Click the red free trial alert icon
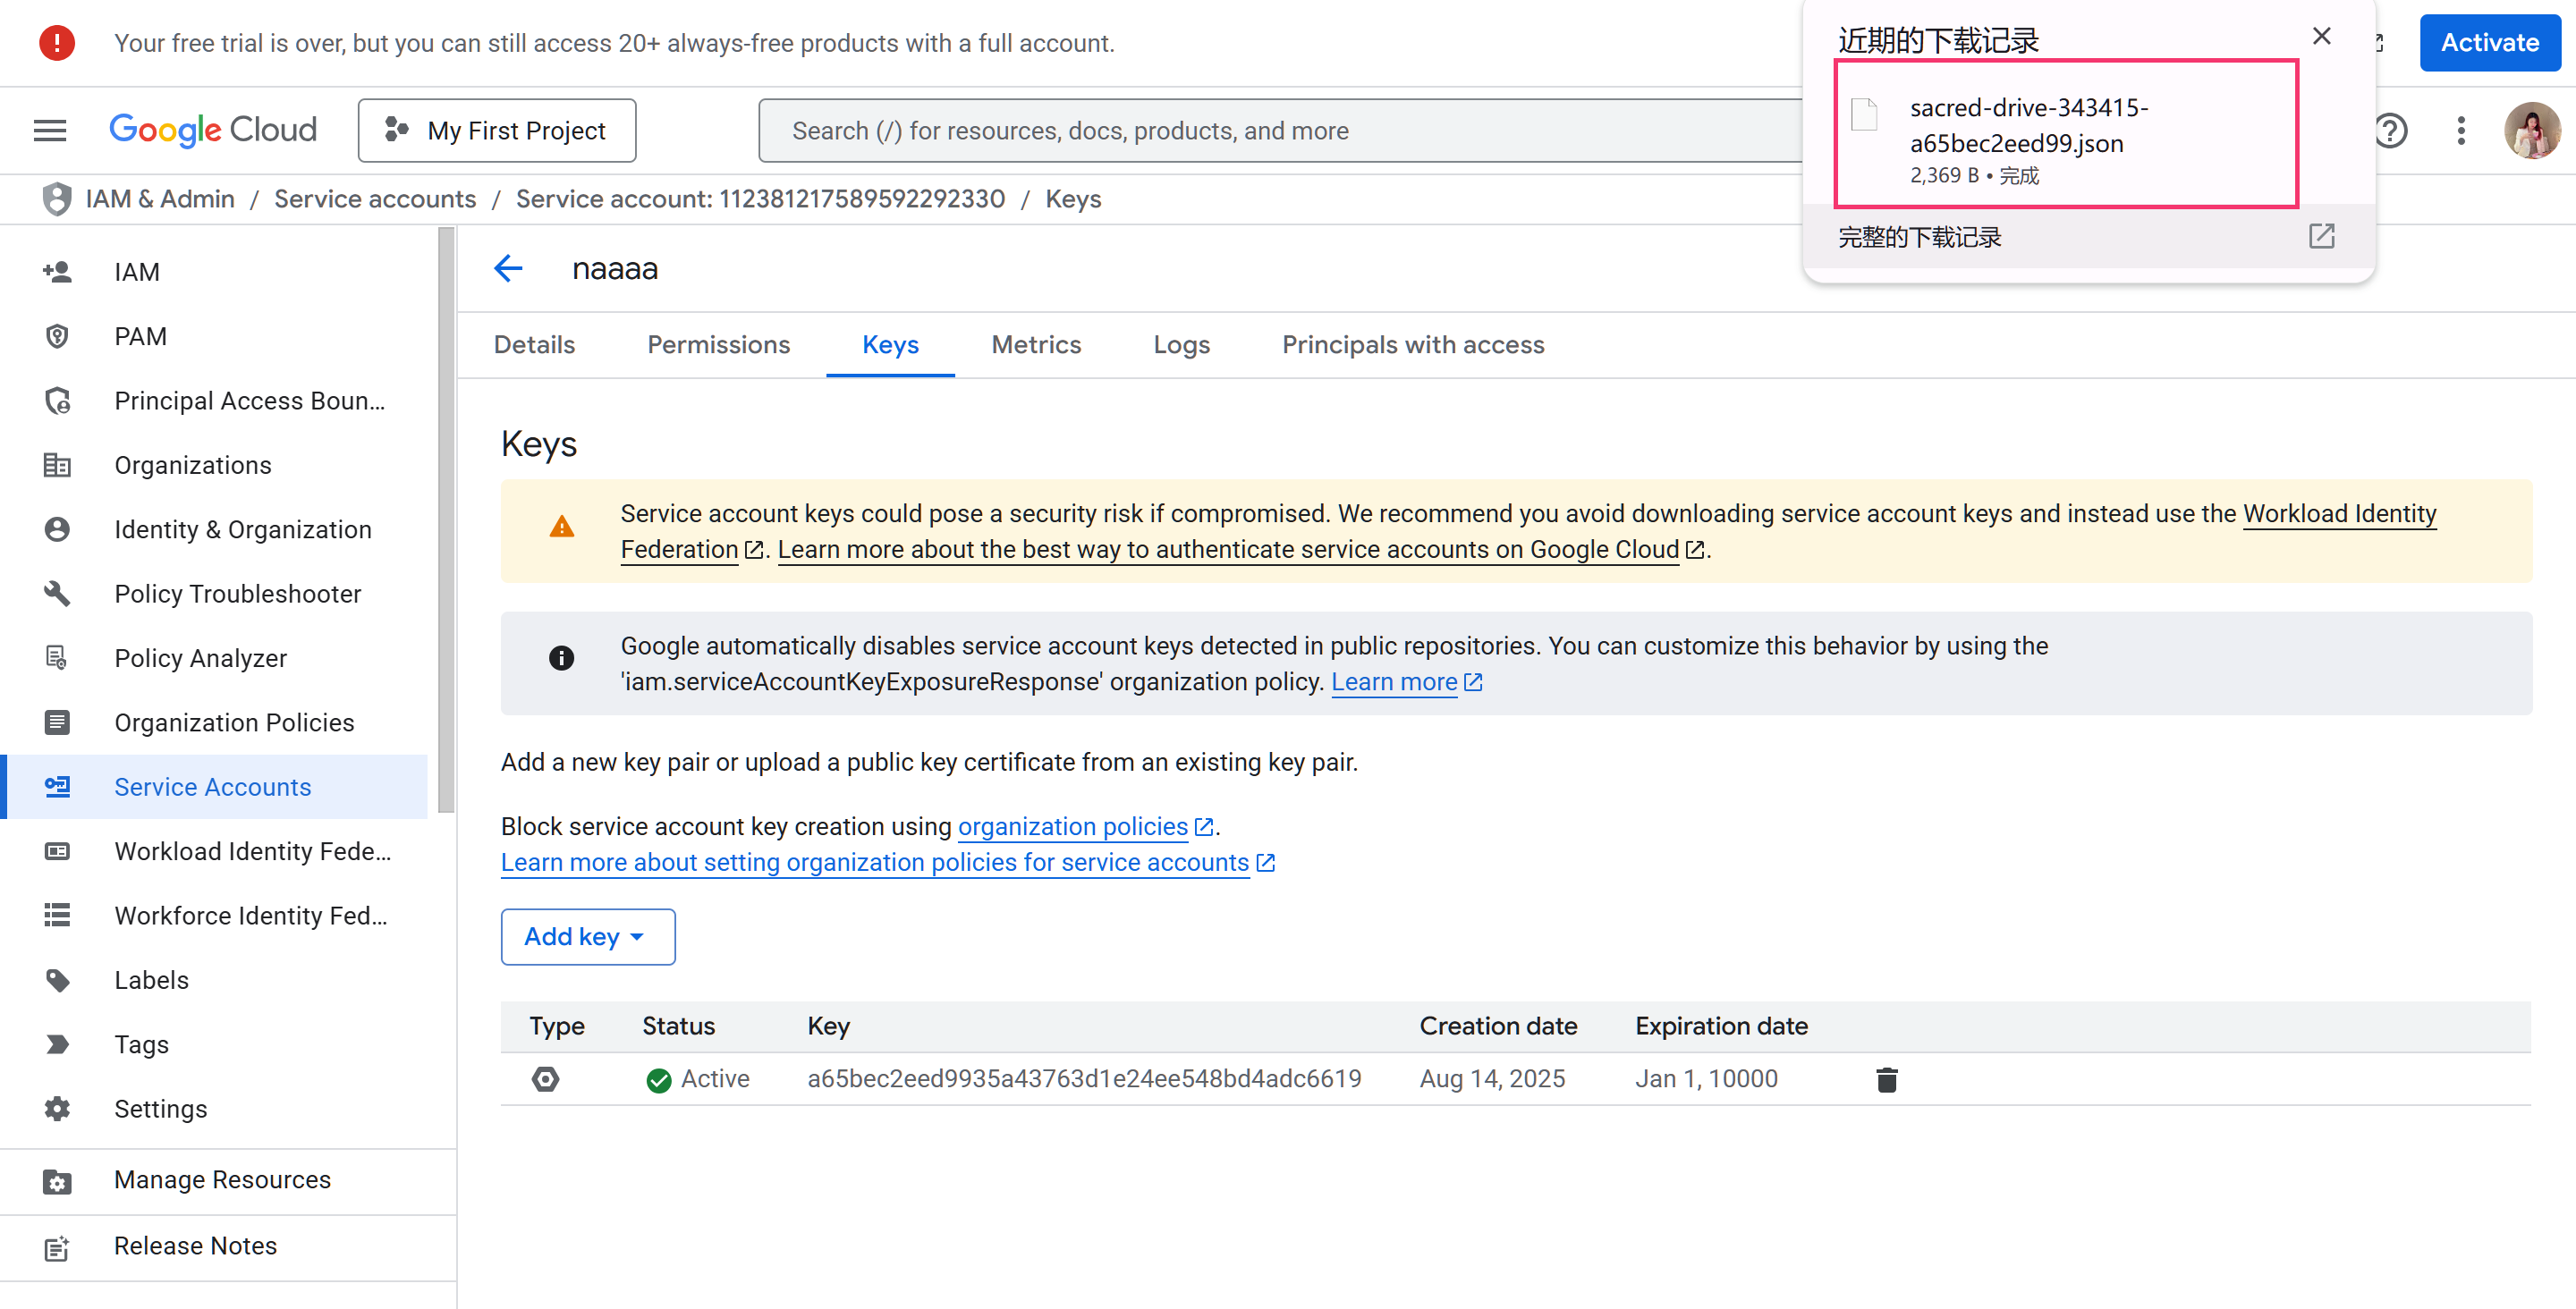 click(x=57, y=43)
